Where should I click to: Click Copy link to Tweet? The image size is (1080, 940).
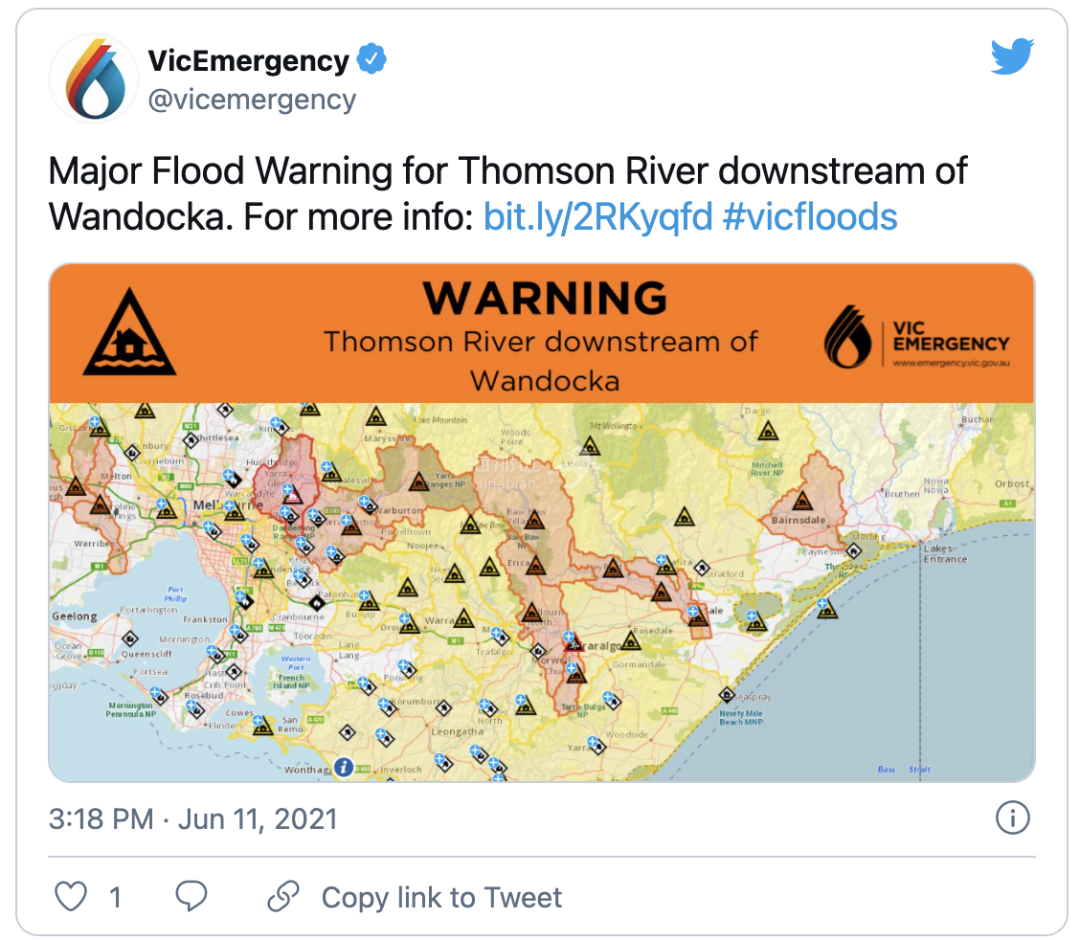point(442,897)
